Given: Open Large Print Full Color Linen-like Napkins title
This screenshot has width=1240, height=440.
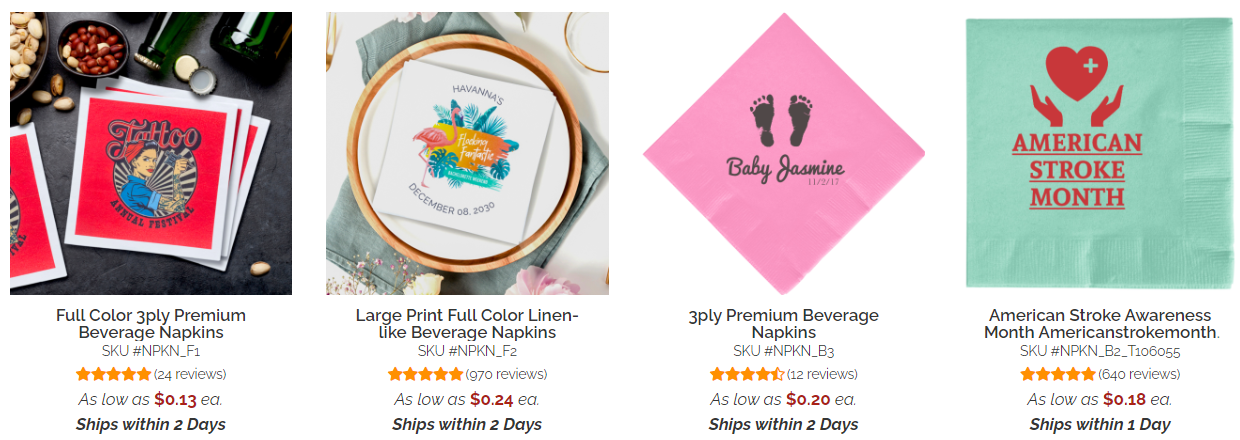Looking at the screenshot, I should pyautogui.click(x=467, y=323).
